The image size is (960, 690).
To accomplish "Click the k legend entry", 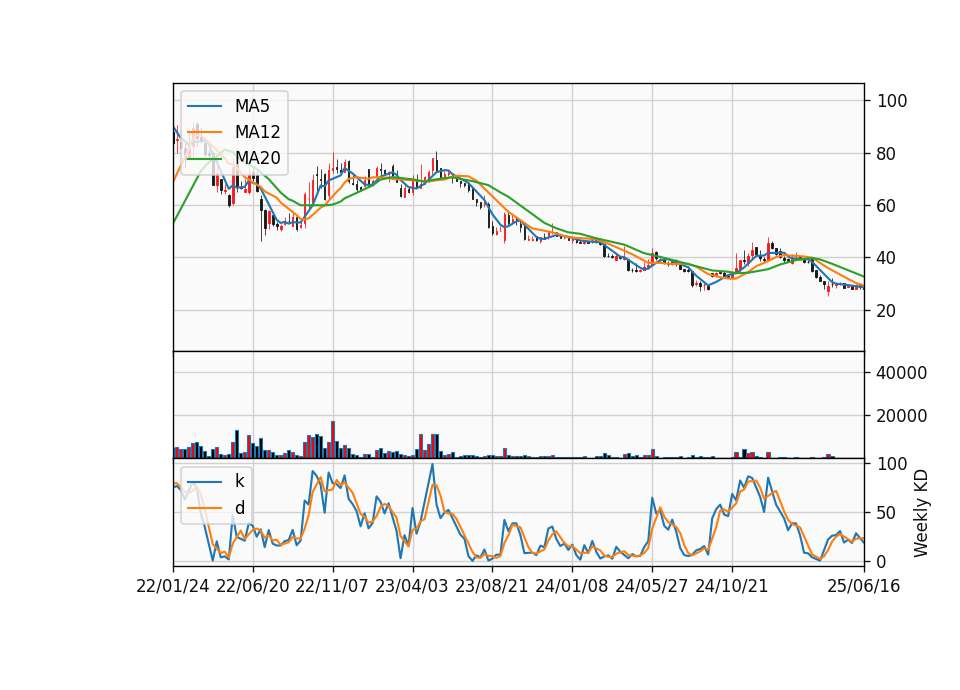I will point(239,481).
